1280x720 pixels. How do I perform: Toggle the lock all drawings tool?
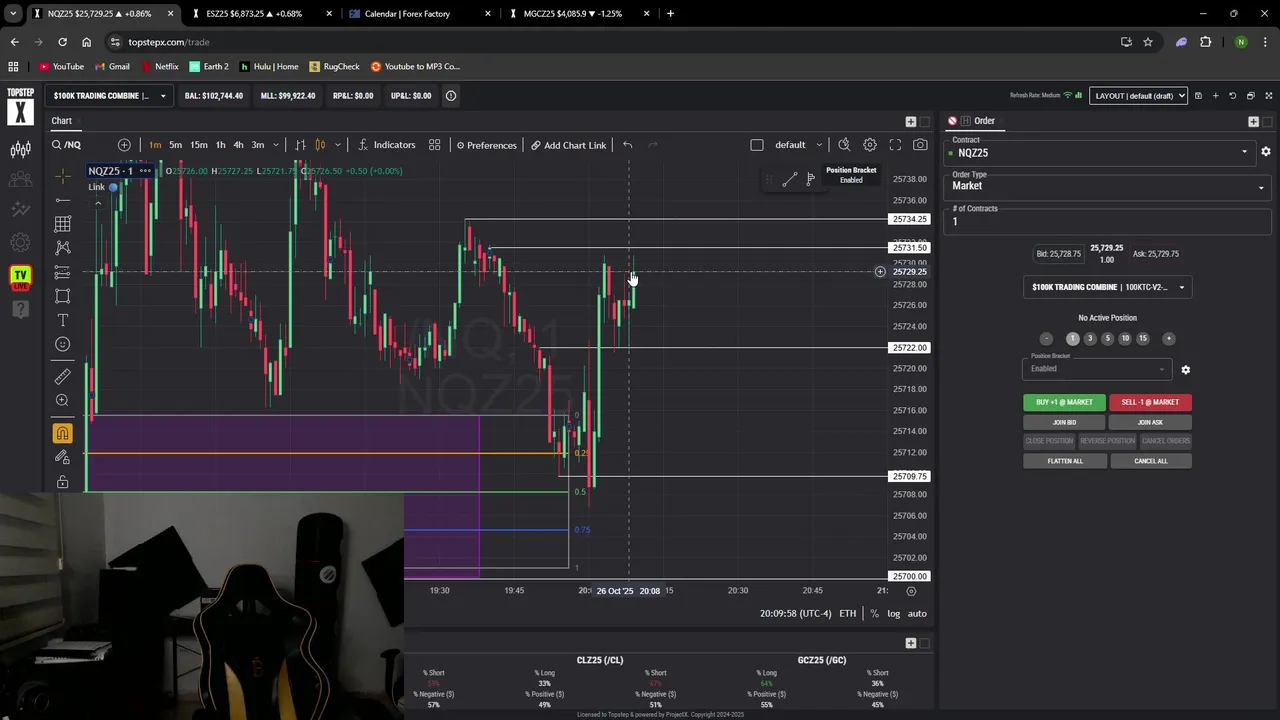(63, 482)
